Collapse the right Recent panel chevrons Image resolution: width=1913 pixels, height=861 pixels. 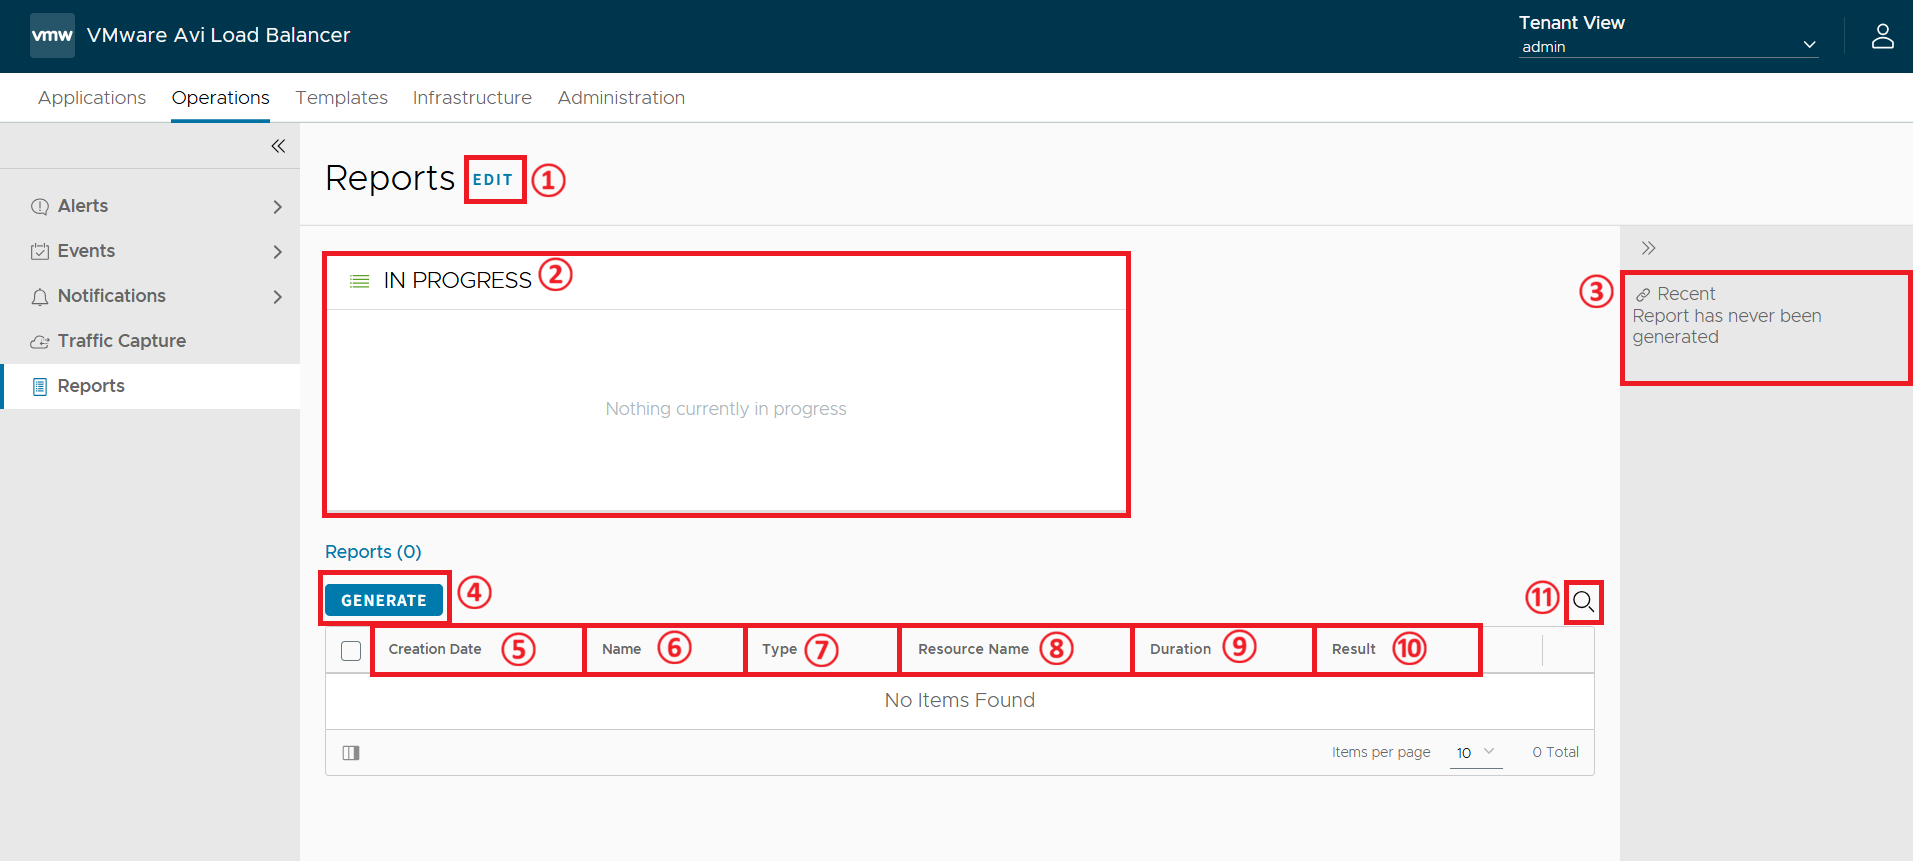tap(1648, 248)
